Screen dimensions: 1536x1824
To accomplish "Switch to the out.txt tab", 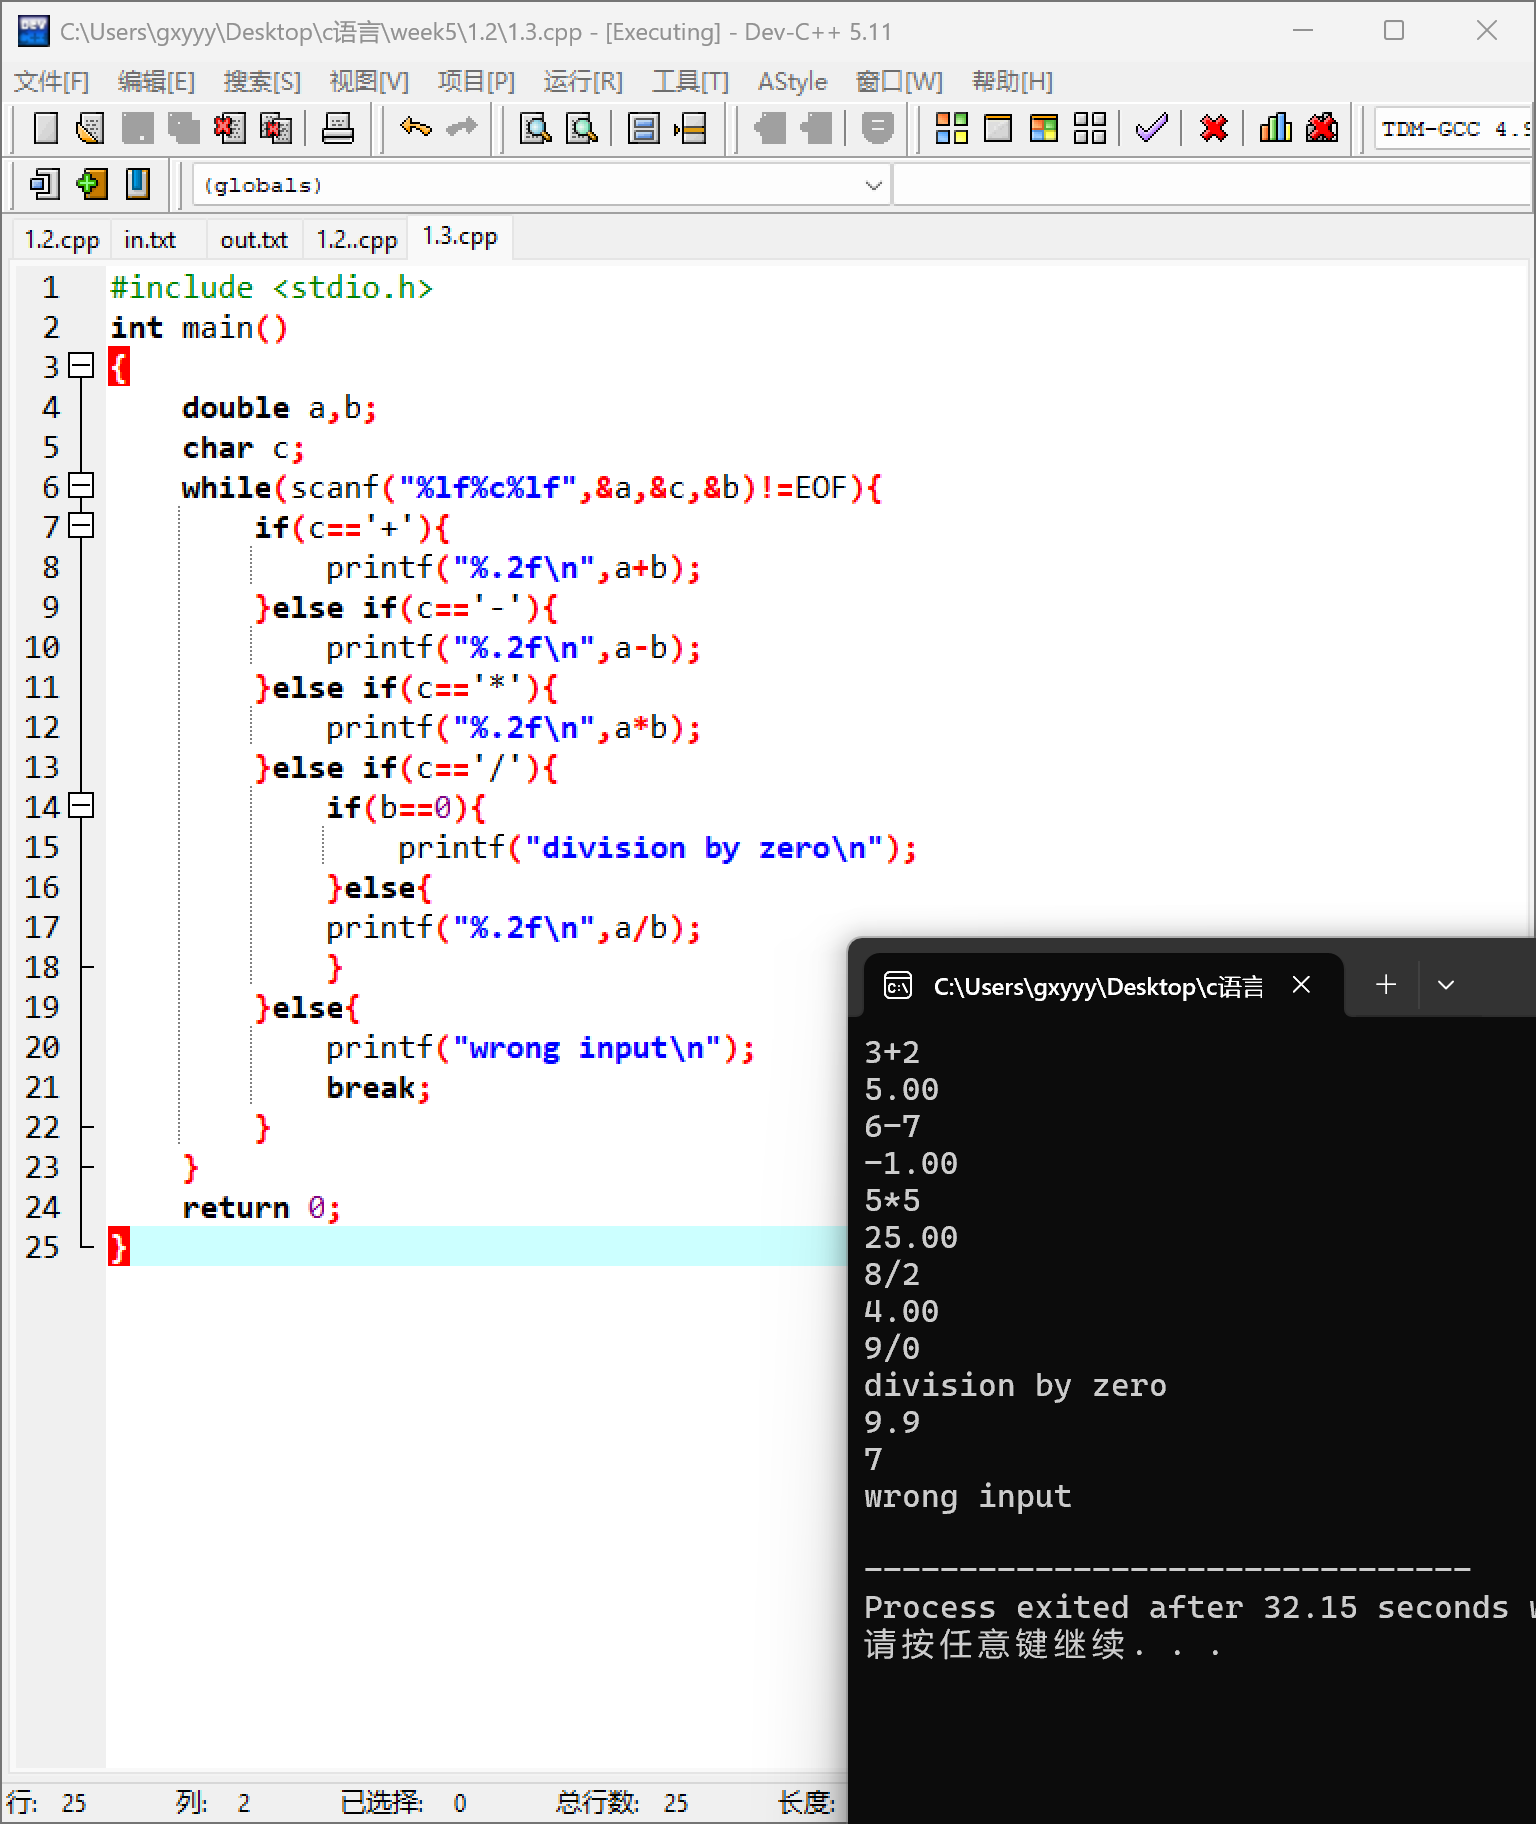I will pos(254,240).
